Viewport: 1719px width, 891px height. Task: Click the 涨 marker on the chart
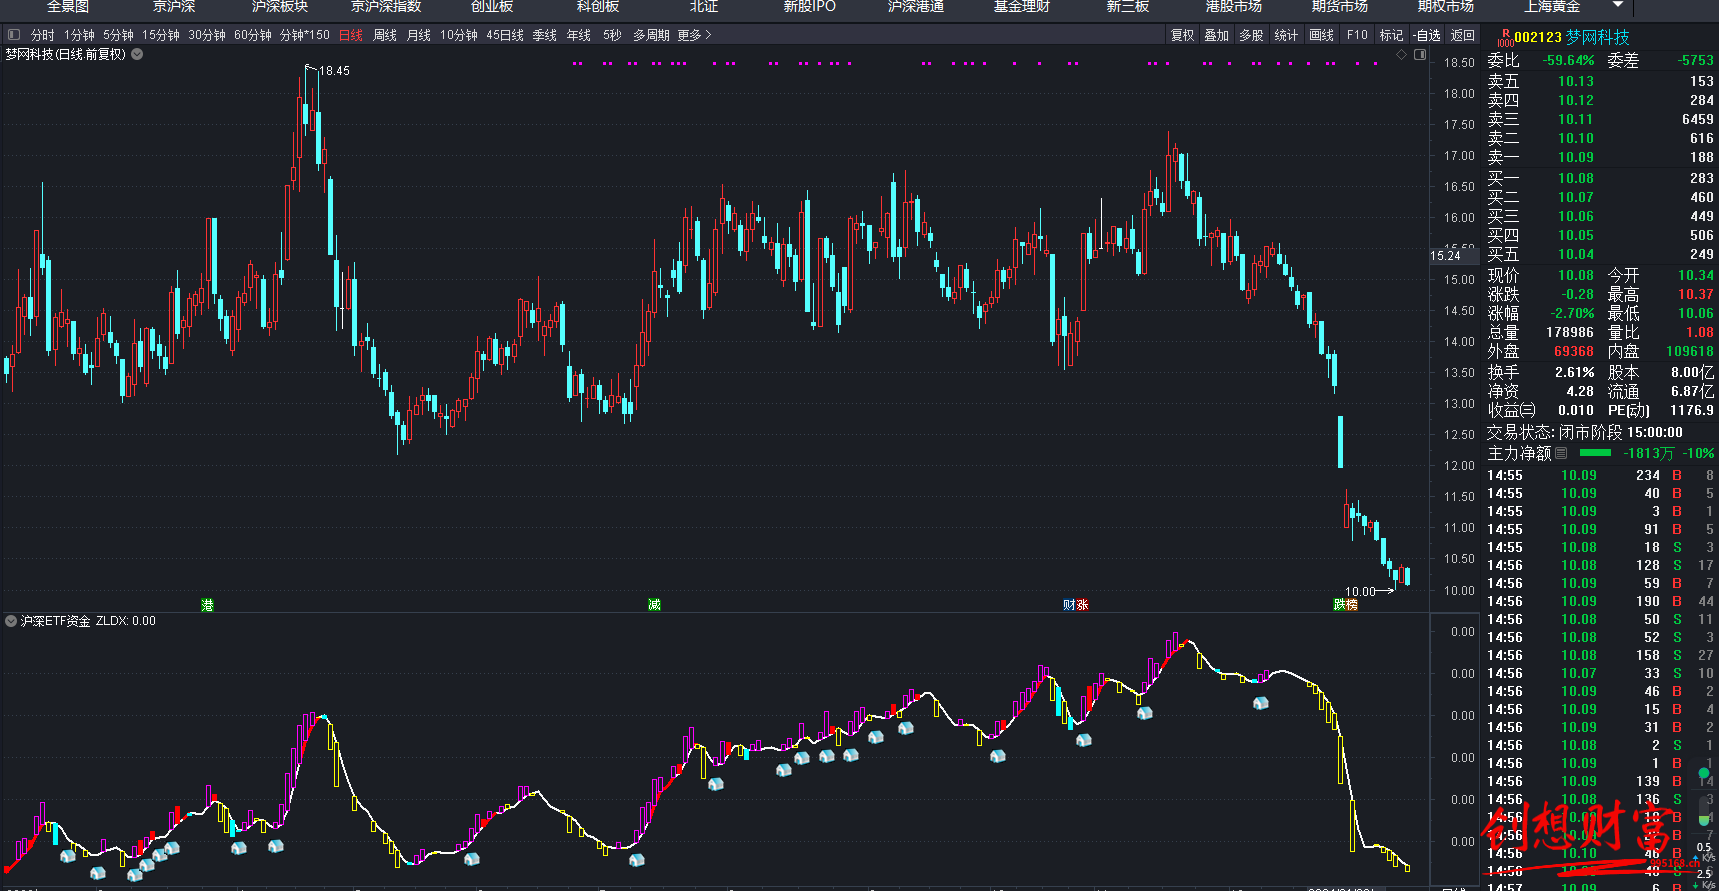point(1082,605)
